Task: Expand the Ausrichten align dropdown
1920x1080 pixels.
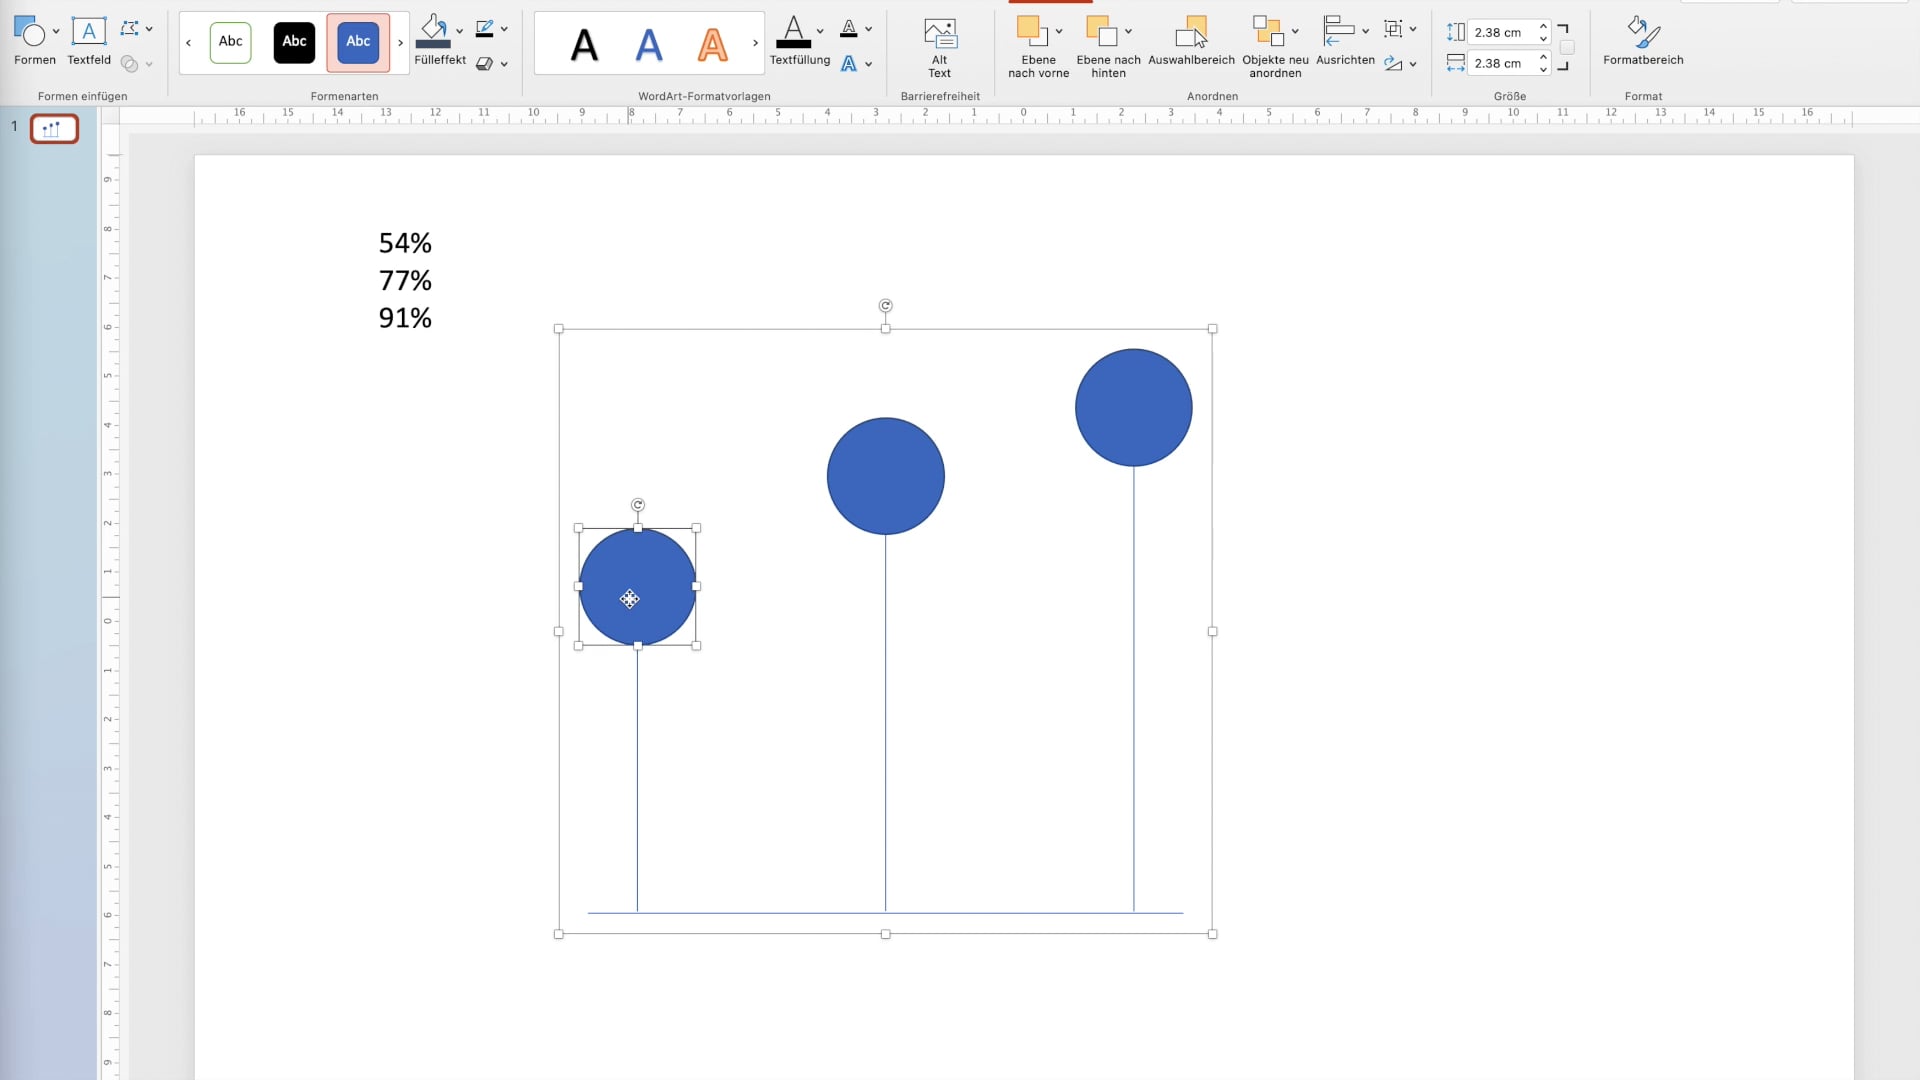Action: 1365,31
